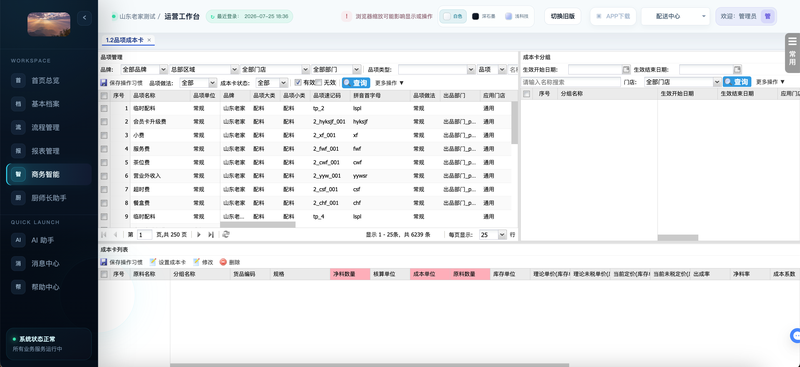Screen dimensions: 800x367
Task: Jump to last page icon
Action: [x=211, y=235]
